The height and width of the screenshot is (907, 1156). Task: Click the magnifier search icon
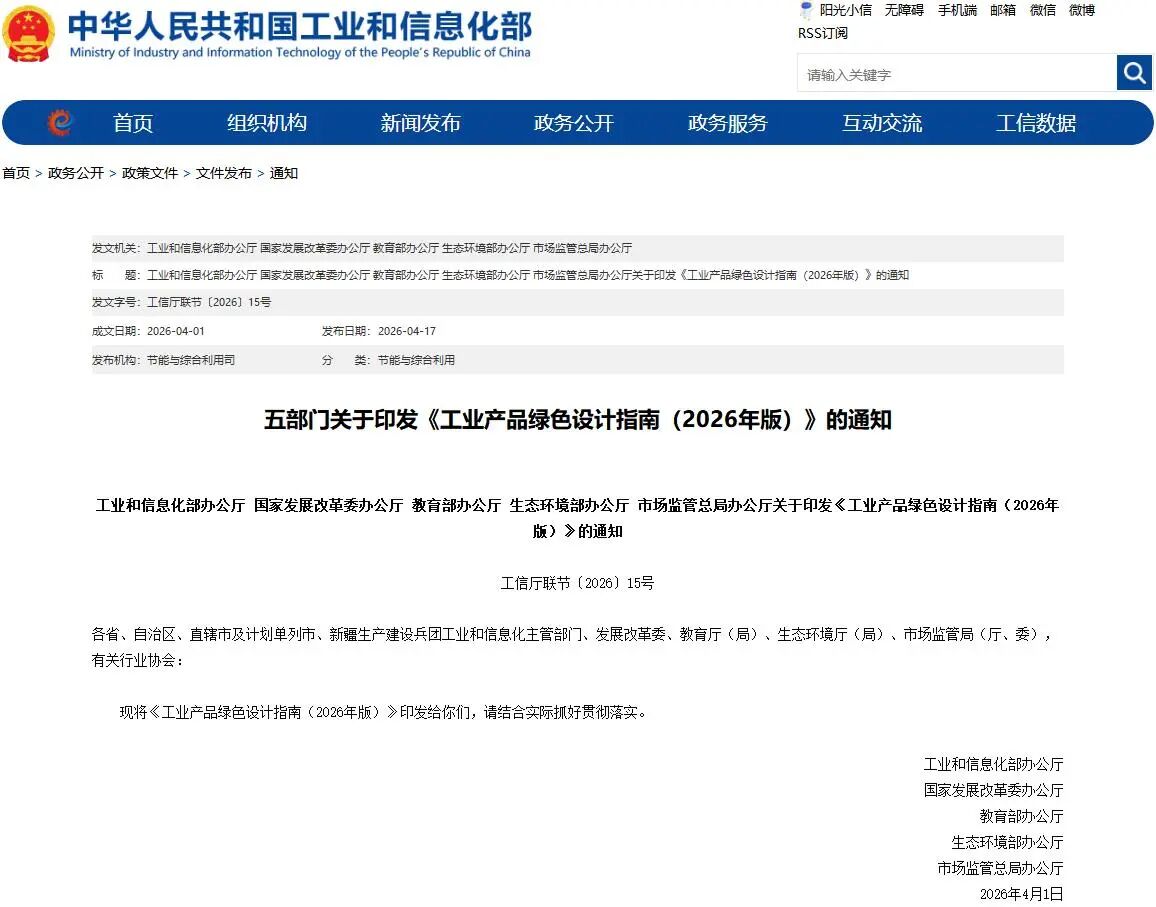click(x=1134, y=73)
